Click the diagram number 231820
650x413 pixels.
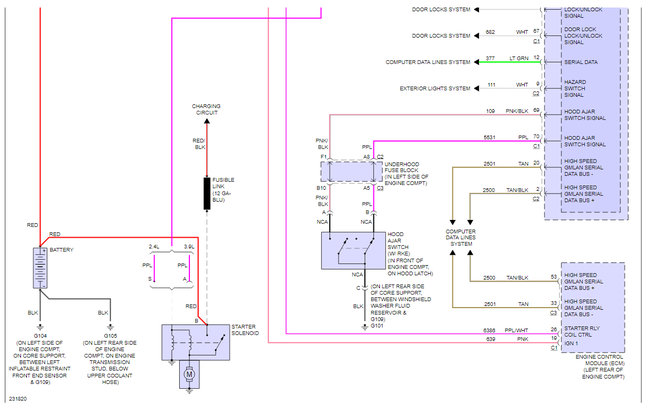[18, 399]
